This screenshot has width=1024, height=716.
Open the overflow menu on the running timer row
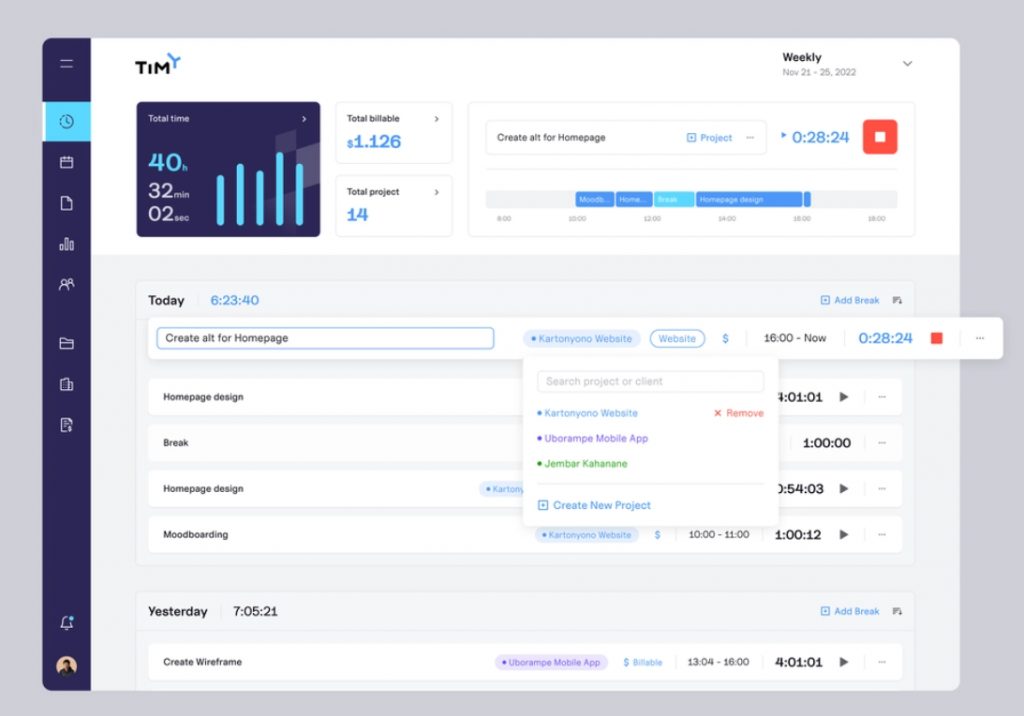coord(980,338)
